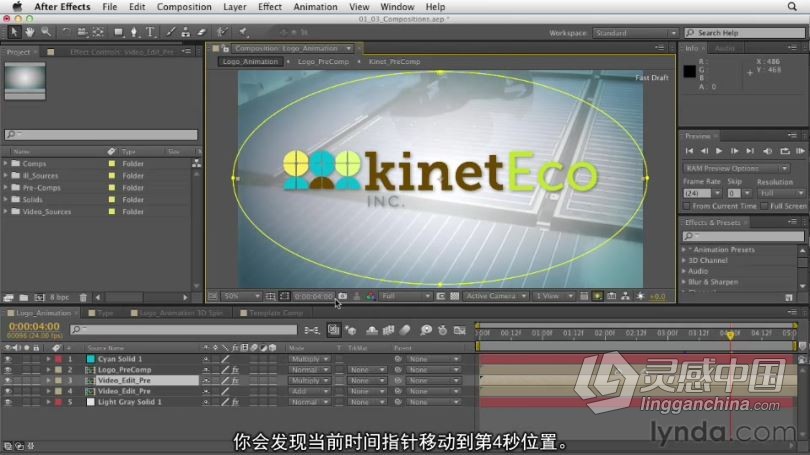
Task: Click the macOS Spotlight search icon
Action: coord(792,6)
